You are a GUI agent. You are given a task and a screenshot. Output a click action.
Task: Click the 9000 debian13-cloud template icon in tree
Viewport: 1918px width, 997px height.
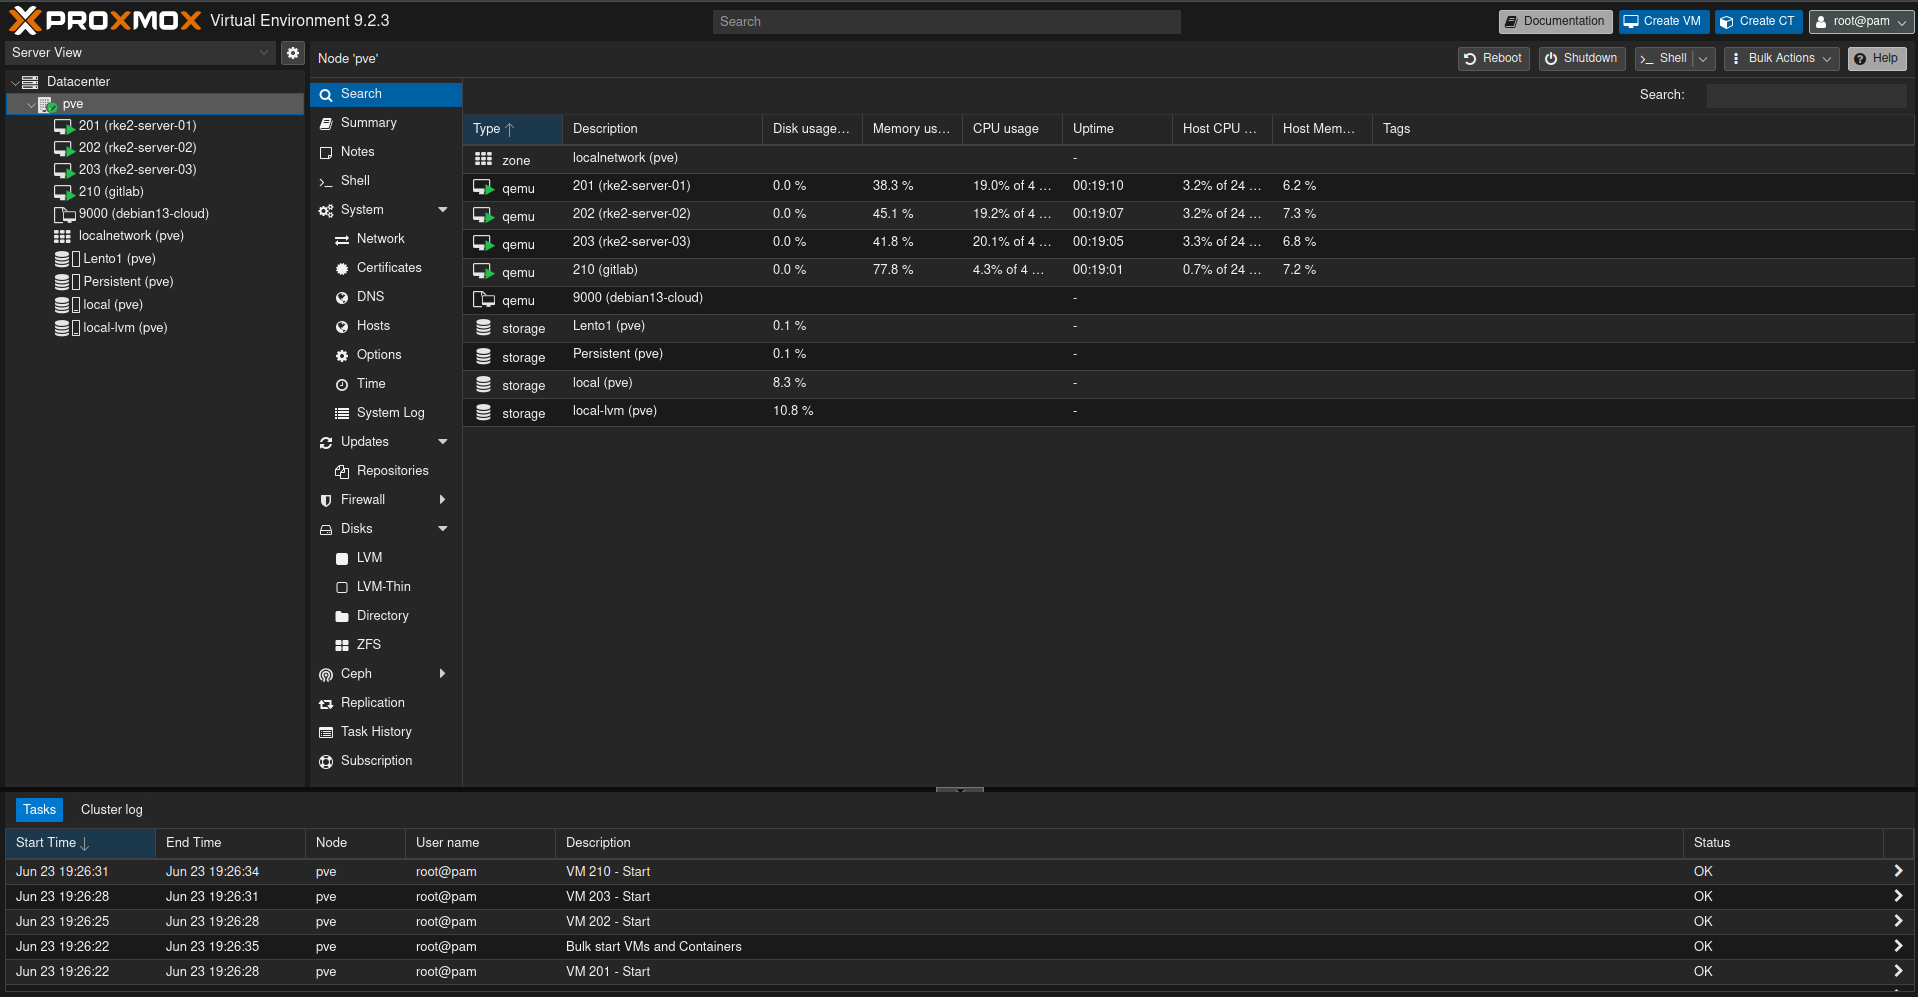(64, 214)
